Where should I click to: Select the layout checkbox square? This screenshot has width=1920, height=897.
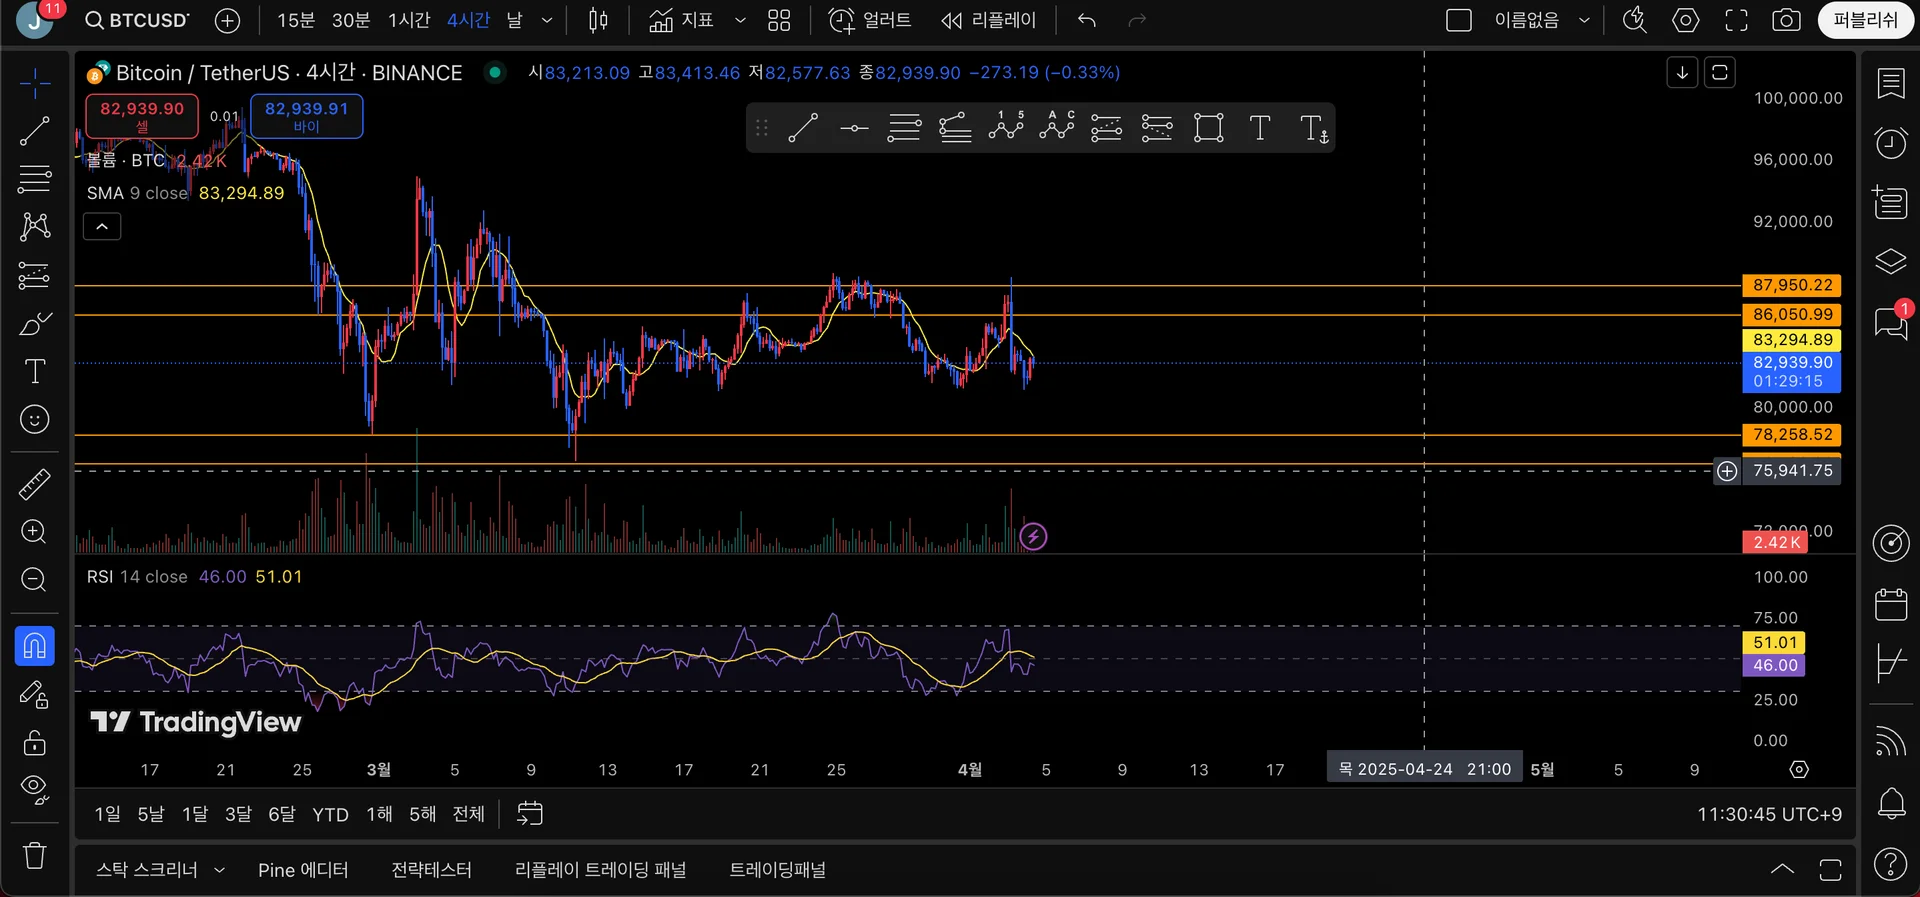(1459, 20)
